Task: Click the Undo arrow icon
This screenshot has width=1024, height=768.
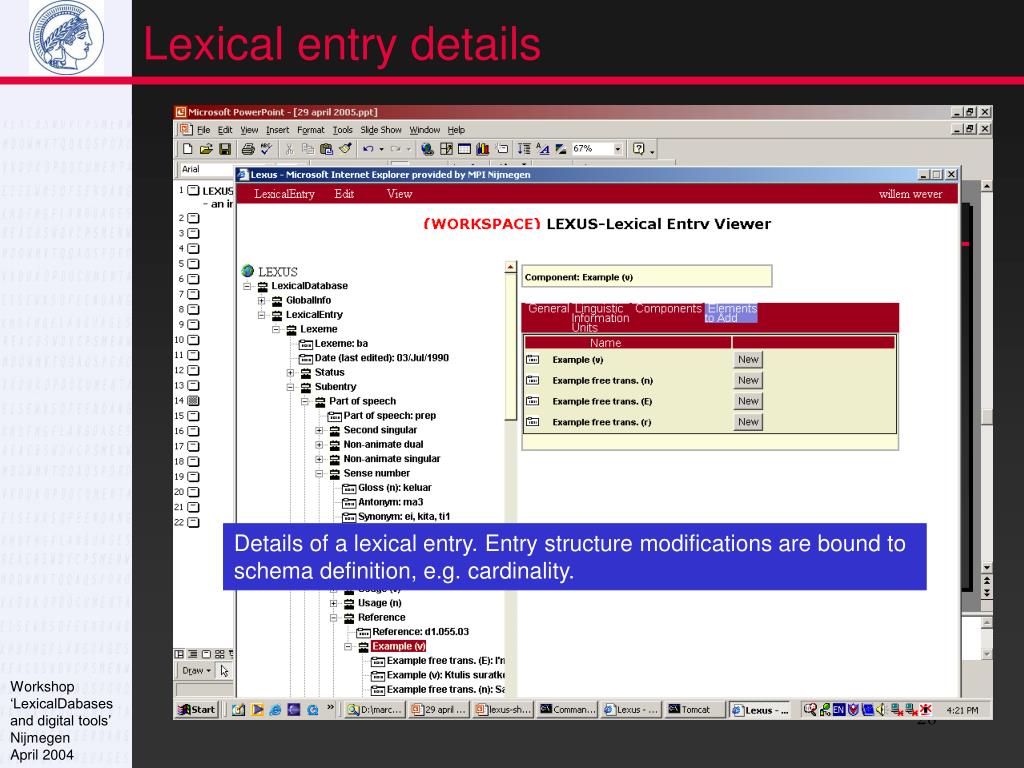Action: [368, 150]
